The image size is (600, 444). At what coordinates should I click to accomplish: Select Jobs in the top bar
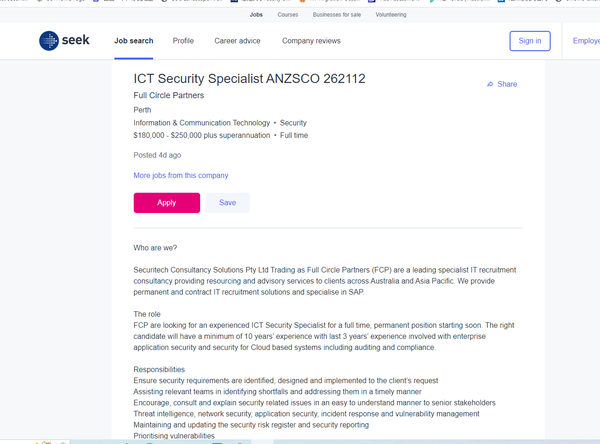[256, 15]
